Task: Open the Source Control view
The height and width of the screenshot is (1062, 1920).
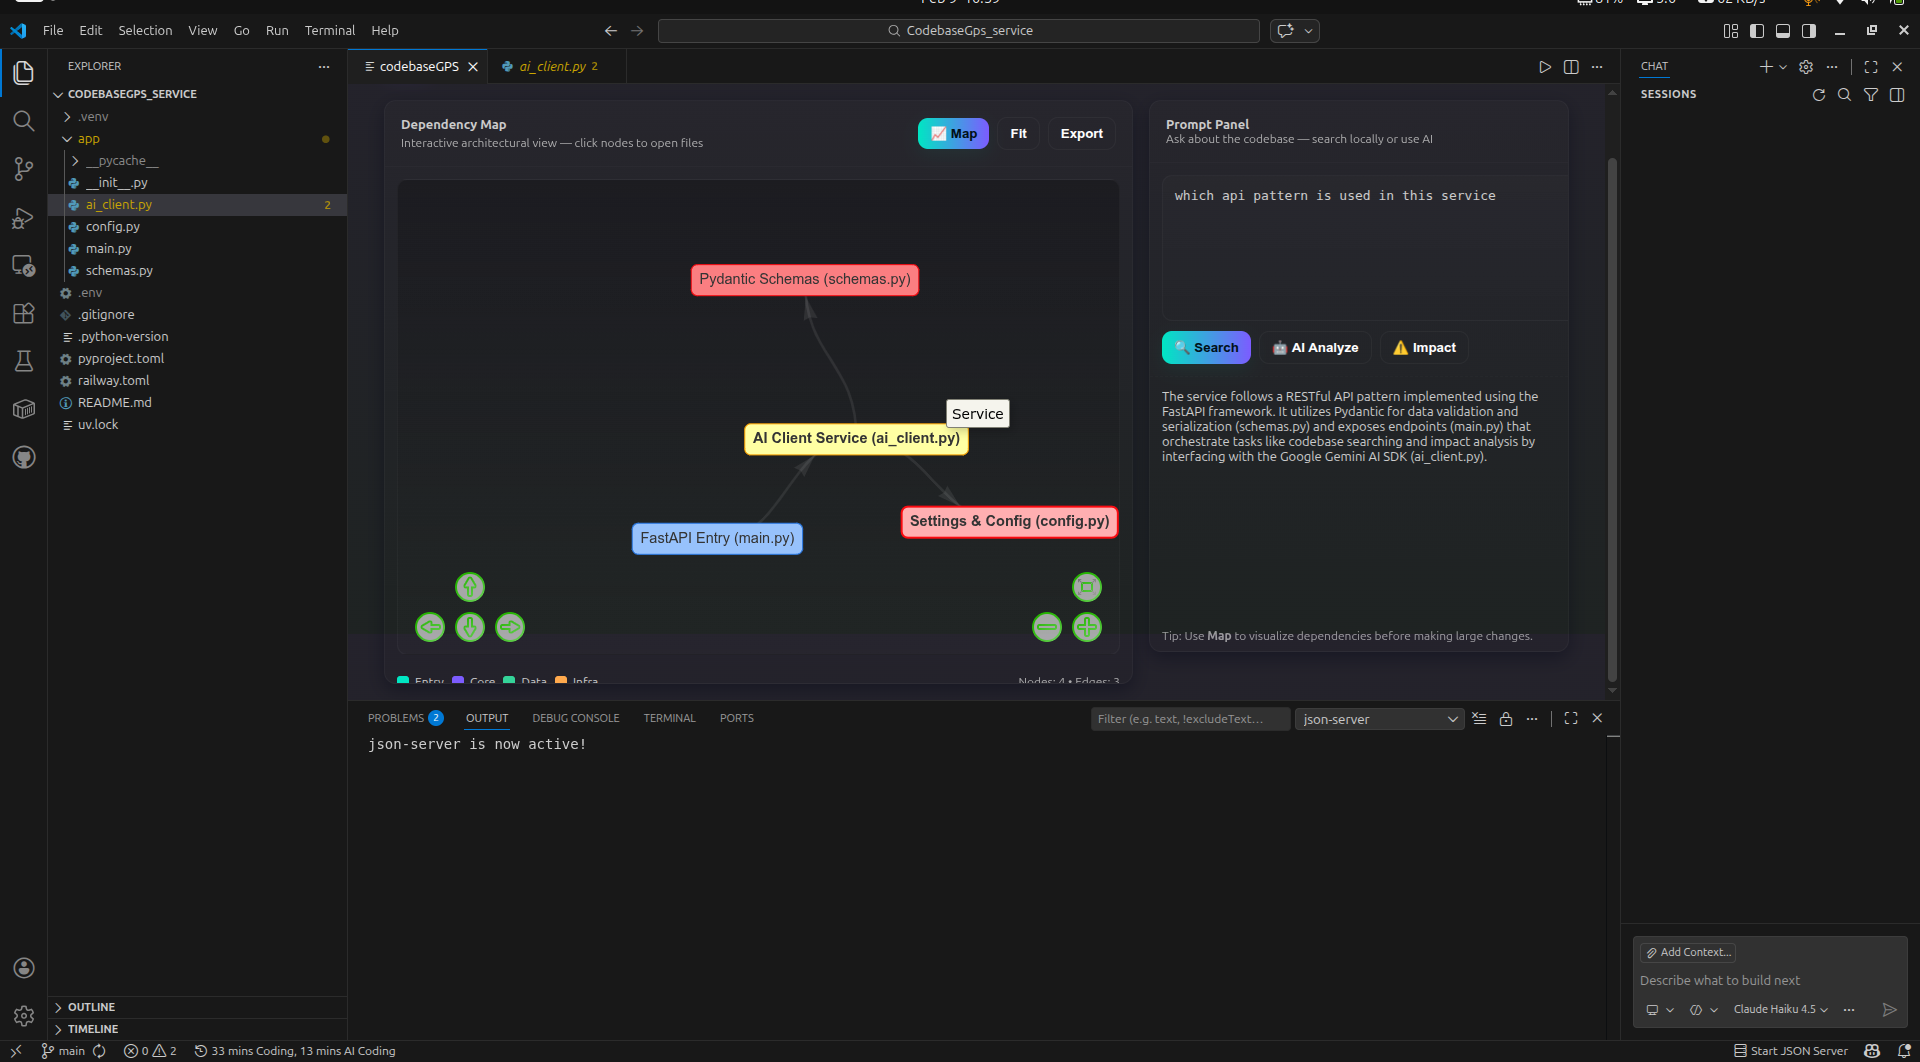Action: click(x=24, y=169)
